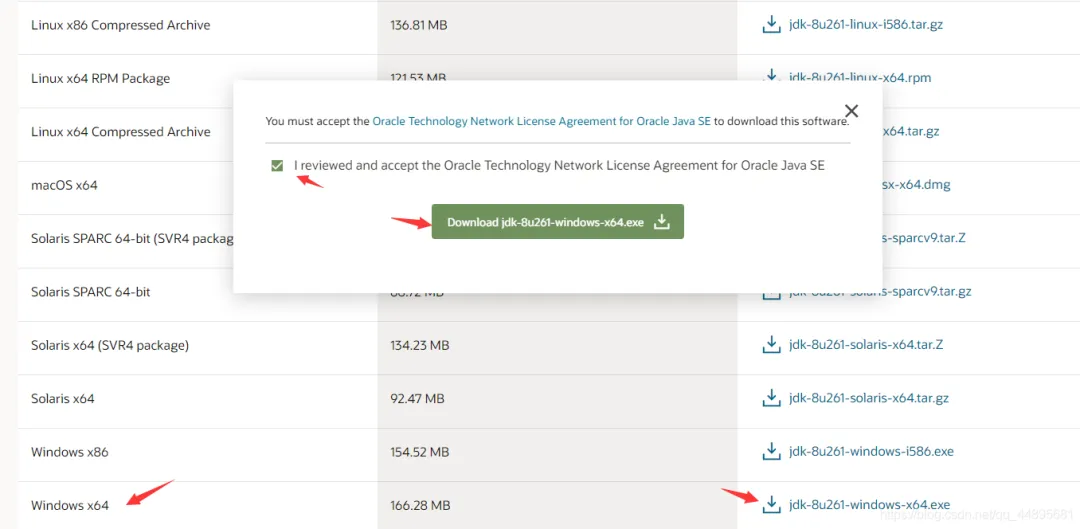Select 134.23 MB size cell
The width and height of the screenshot is (1080, 529).
click(419, 345)
